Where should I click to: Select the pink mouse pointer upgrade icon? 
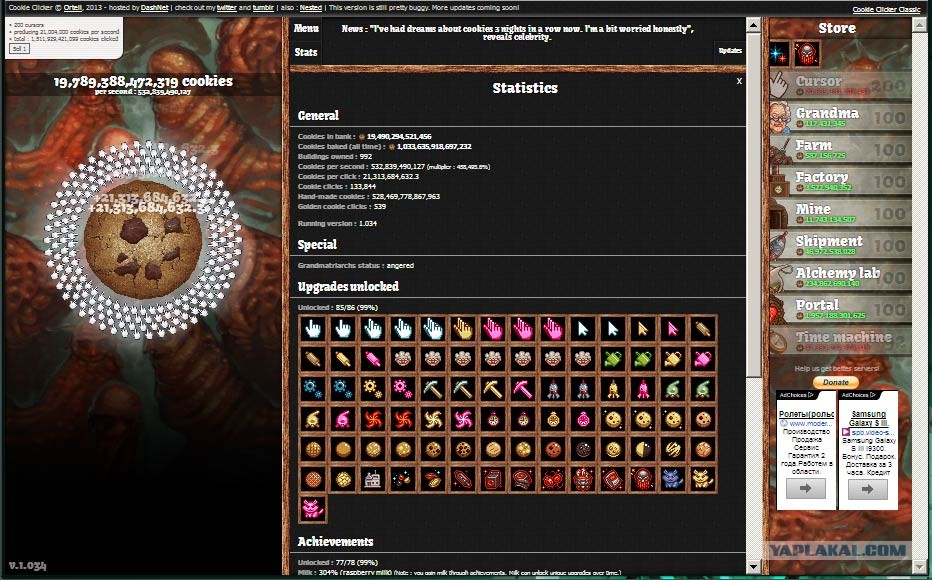coord(672,329)
